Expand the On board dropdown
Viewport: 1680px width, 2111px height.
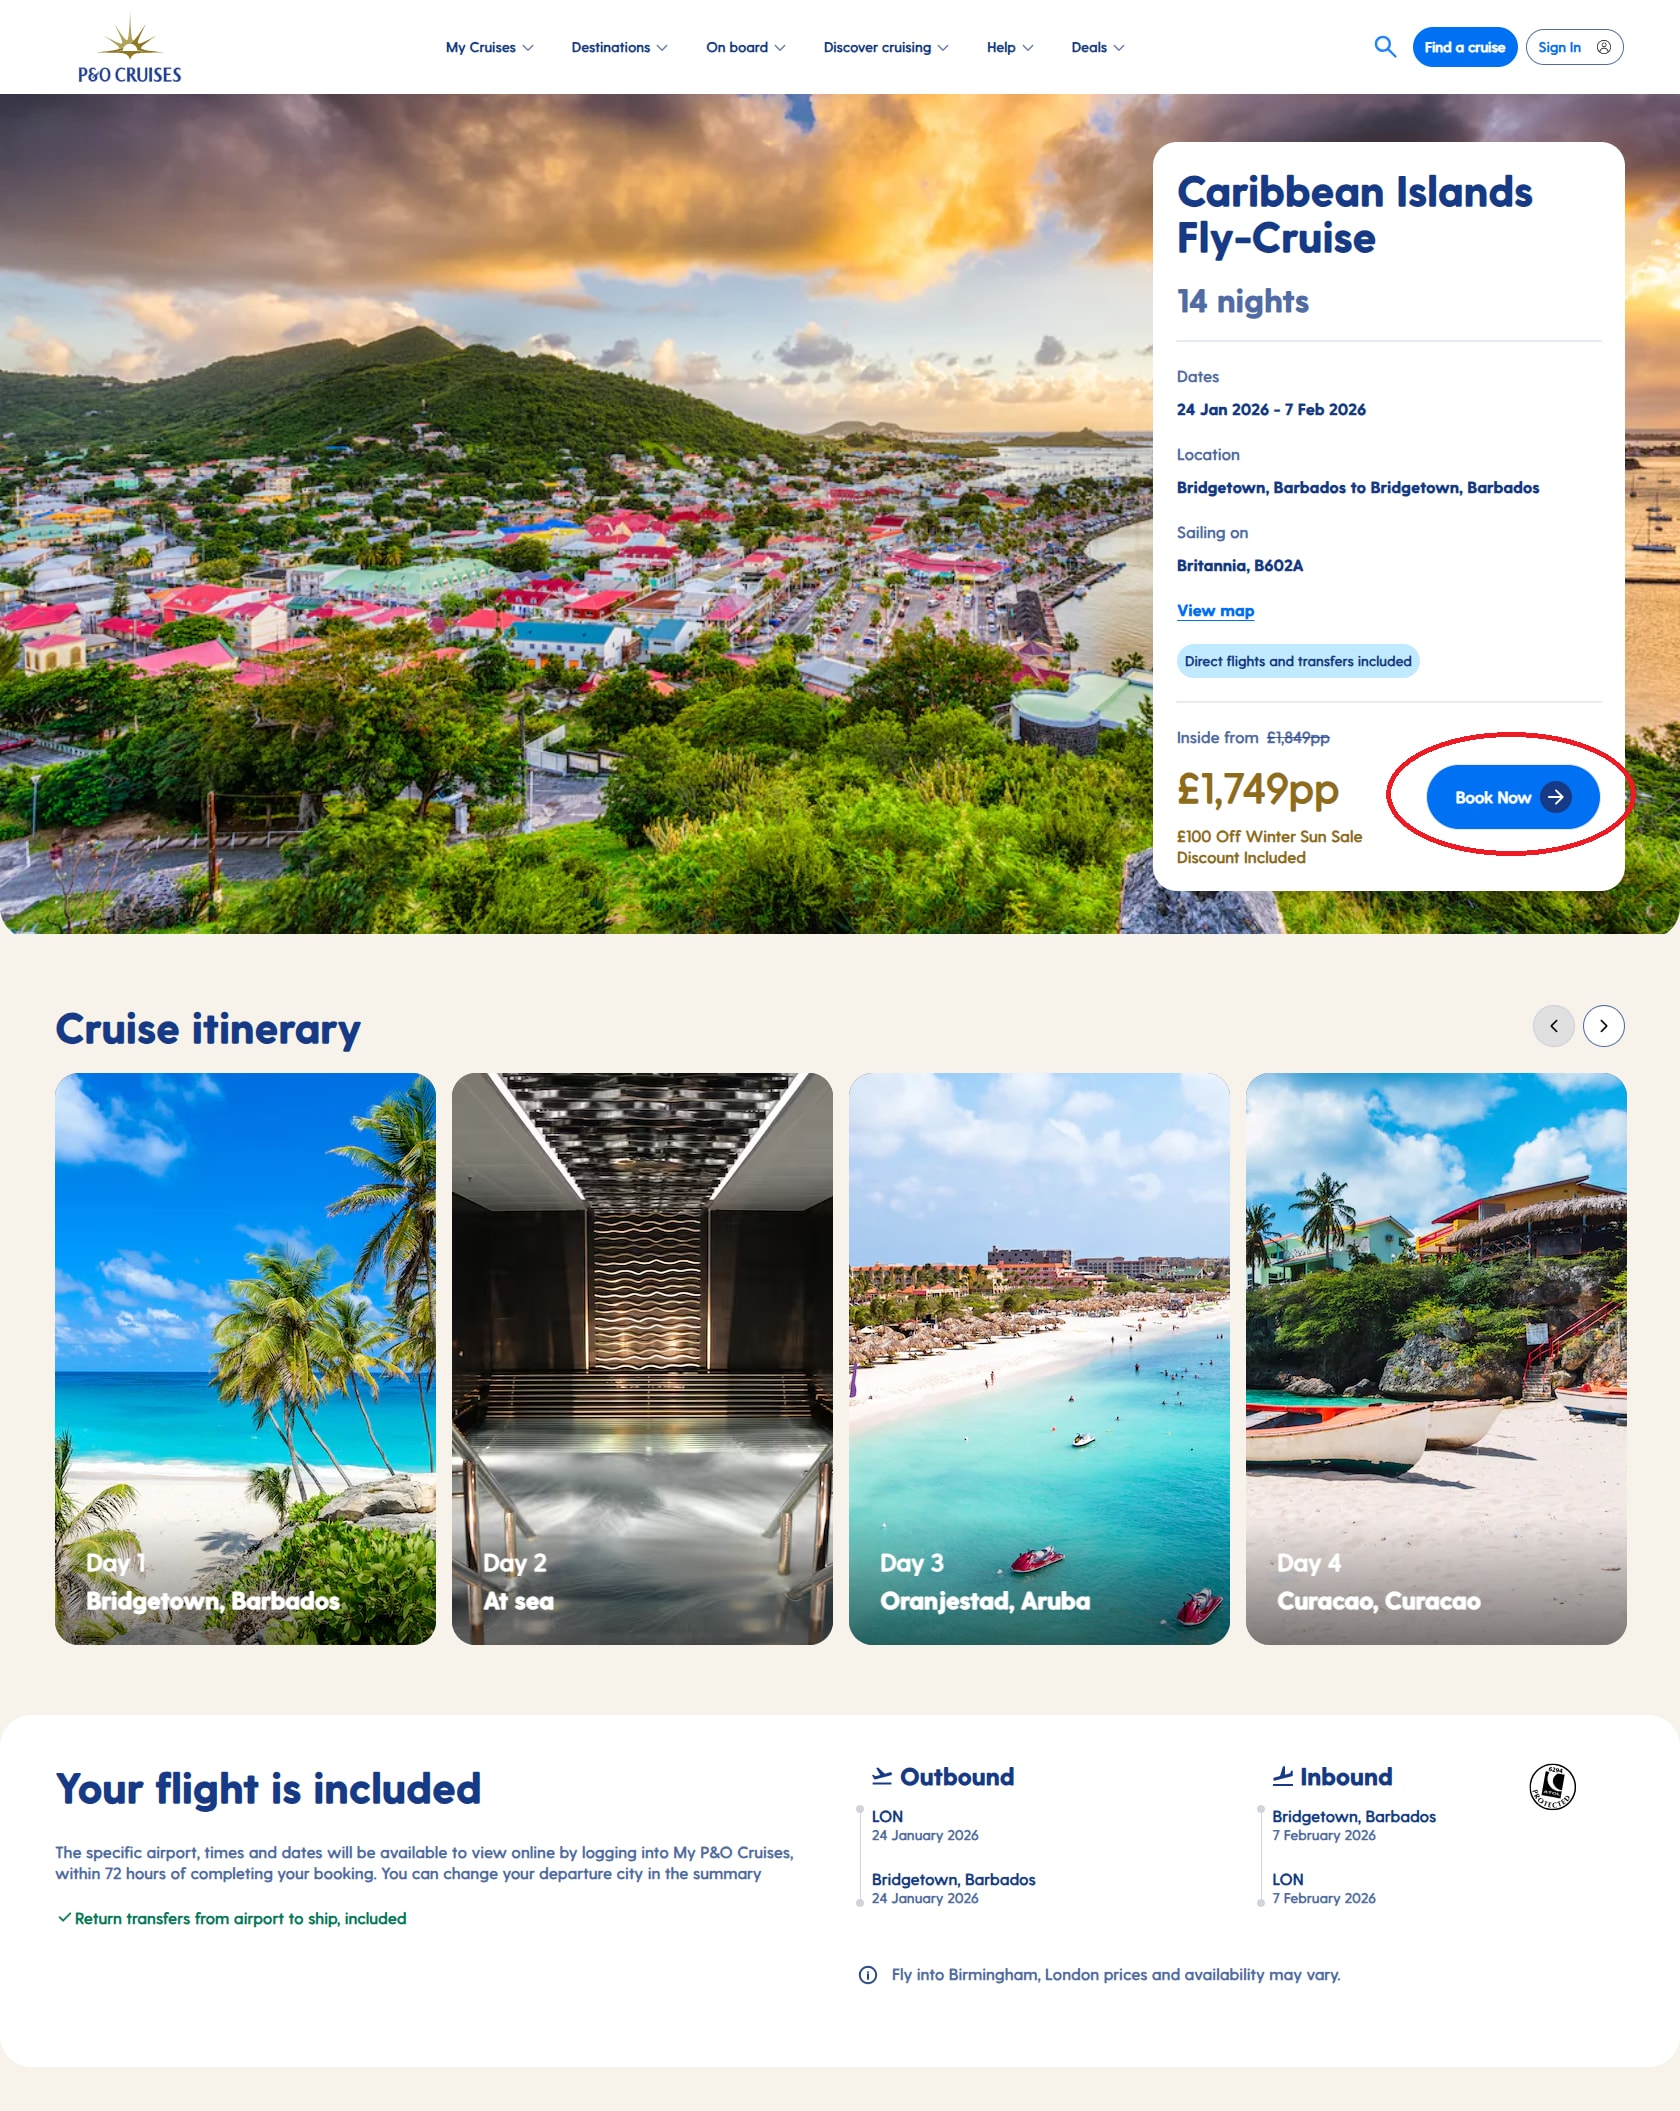coord(746,47)
